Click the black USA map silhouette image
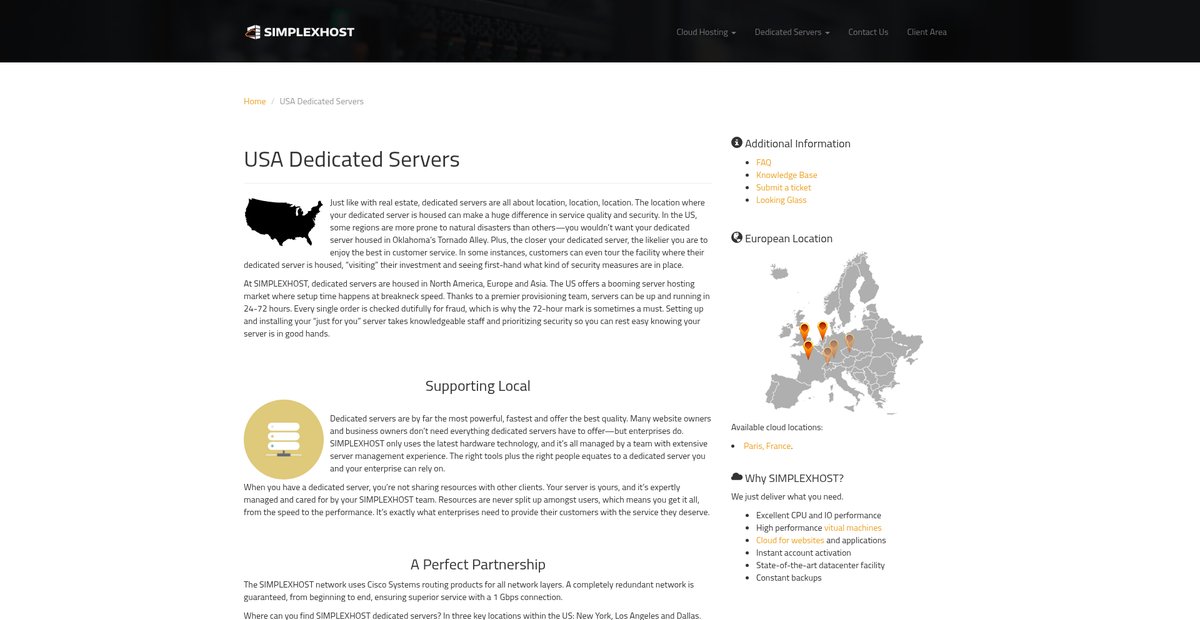Image resolution: width=1200 pixels, height=620 pixels. (283, 221)
